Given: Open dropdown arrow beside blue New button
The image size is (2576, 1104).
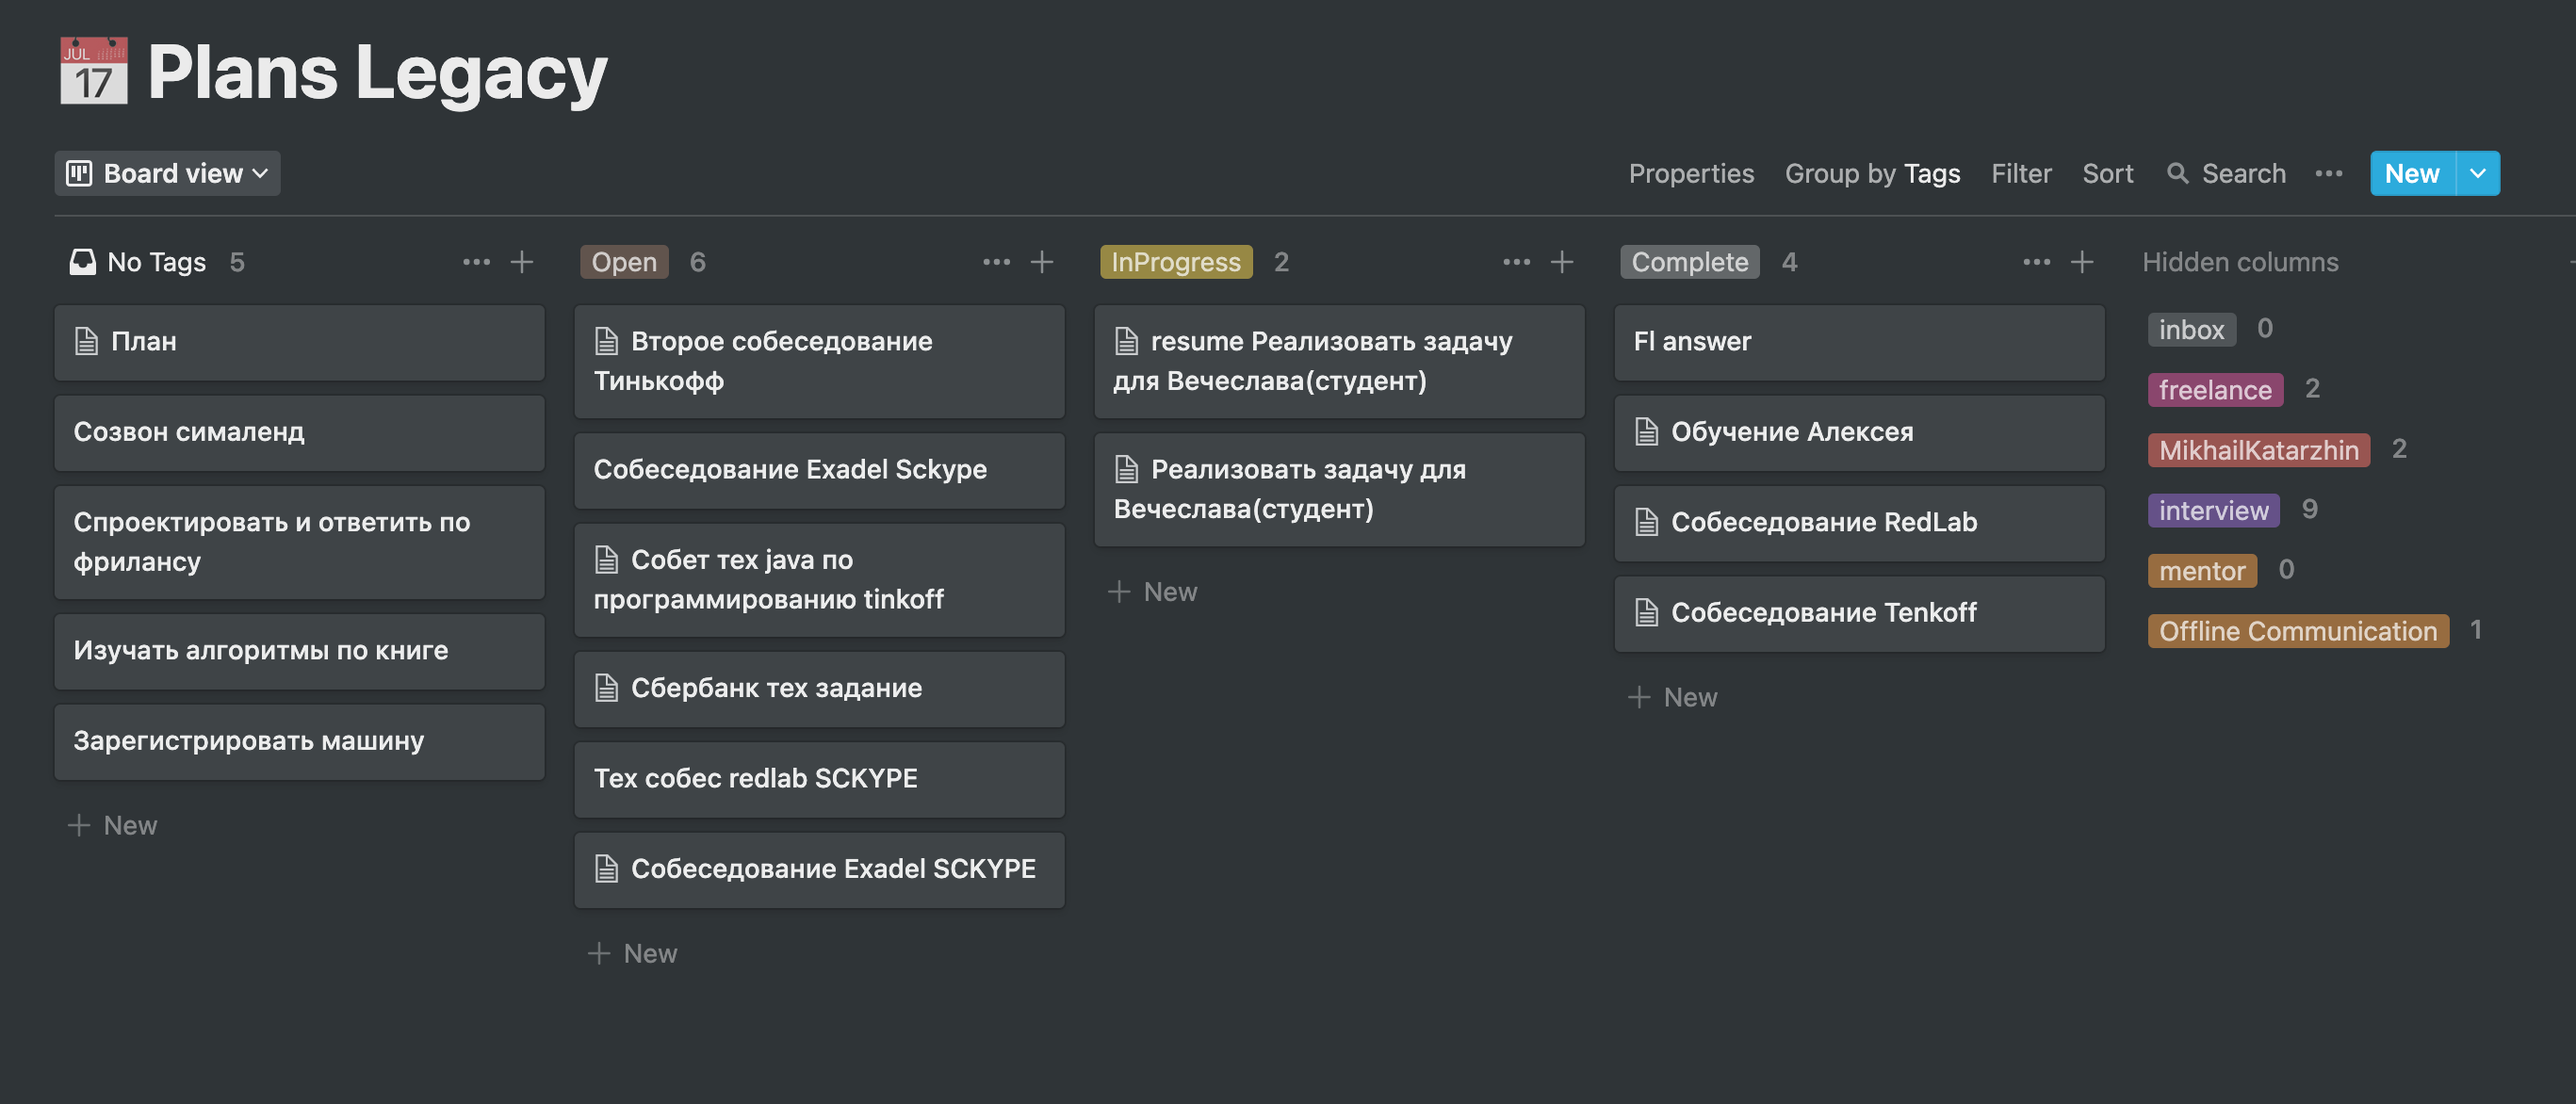Looking at the screenshot, I should click(2478, 174).
